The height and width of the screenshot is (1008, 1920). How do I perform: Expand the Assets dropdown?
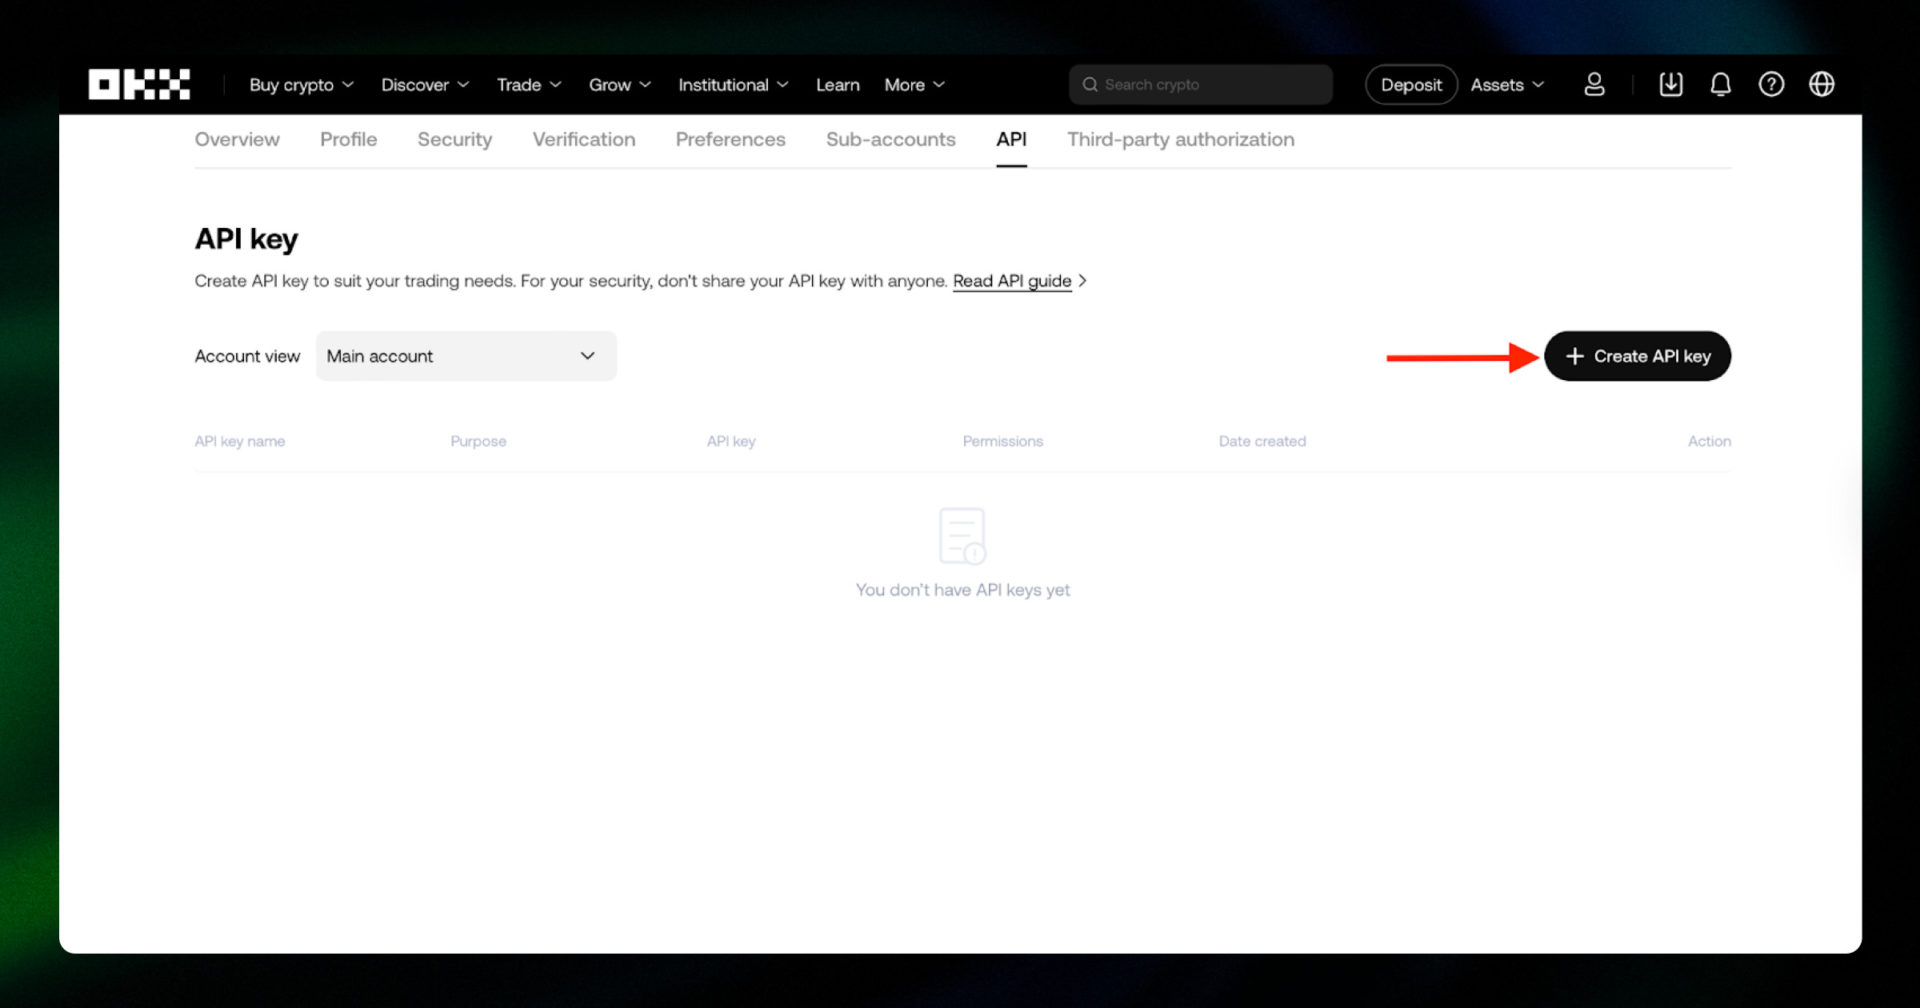click(x=1507, y=85)
